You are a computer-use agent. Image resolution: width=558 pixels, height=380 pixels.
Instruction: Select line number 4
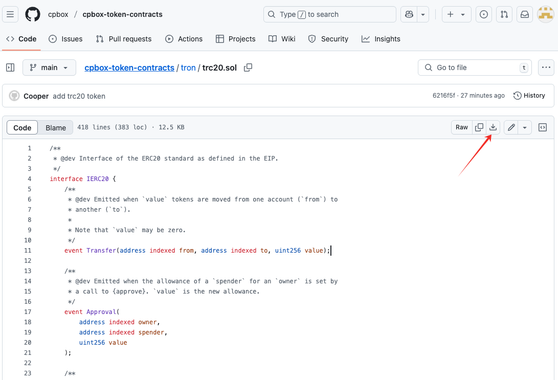pos(29,179)
